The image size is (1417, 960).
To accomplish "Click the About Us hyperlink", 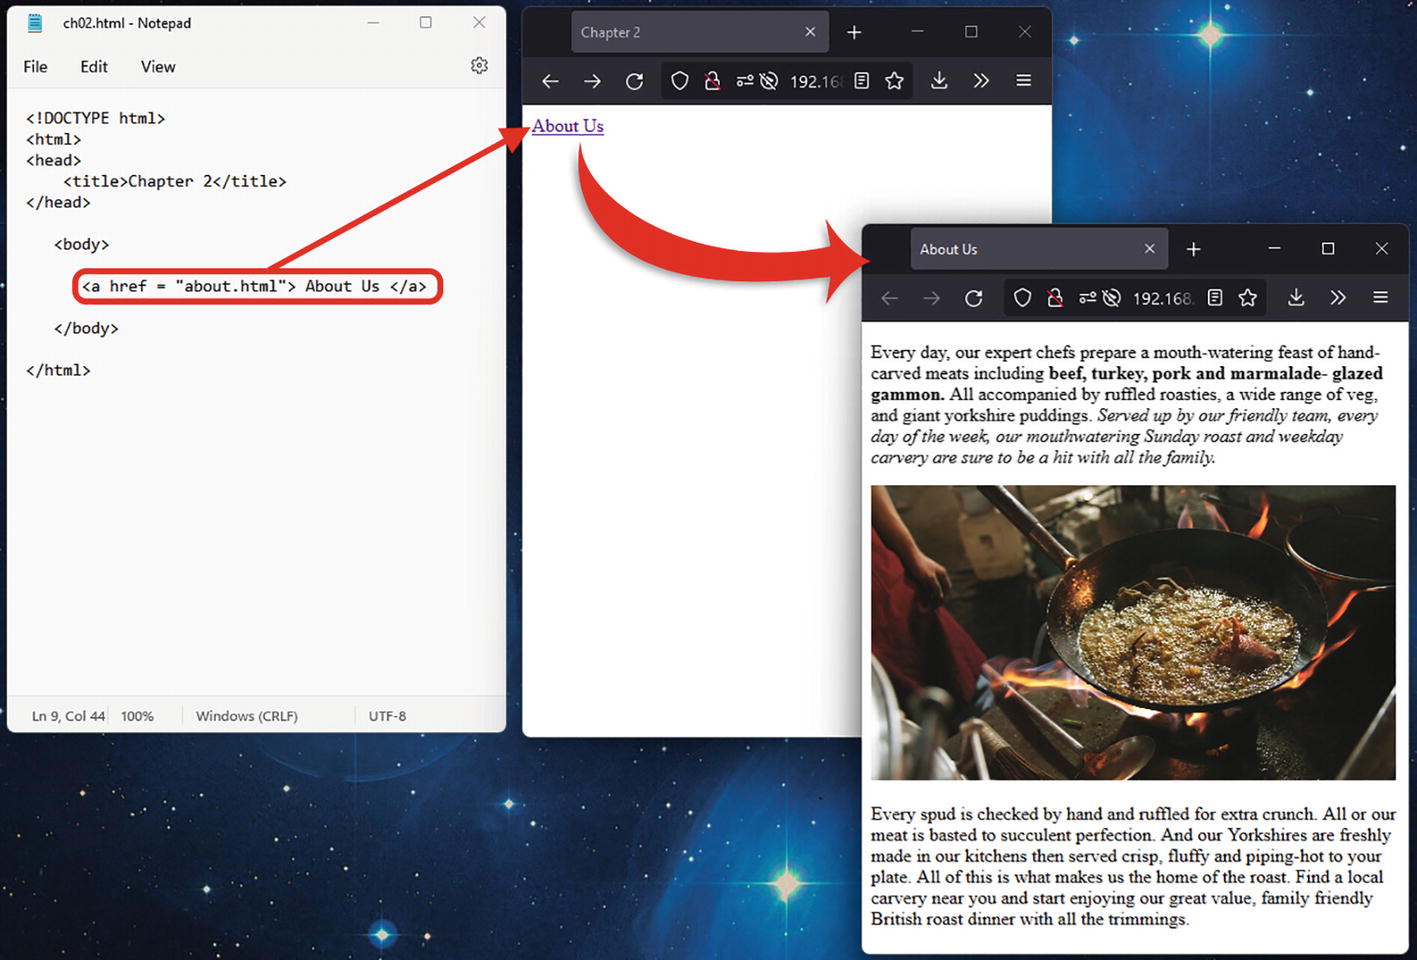I will [x=568, y=126].
